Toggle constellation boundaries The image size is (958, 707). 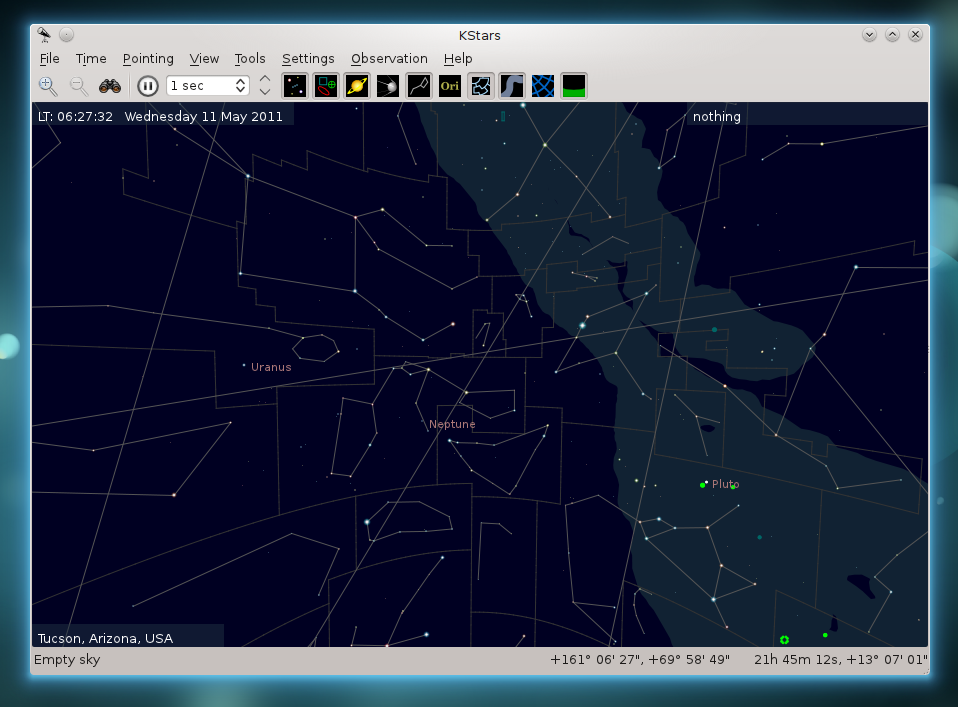481,86
